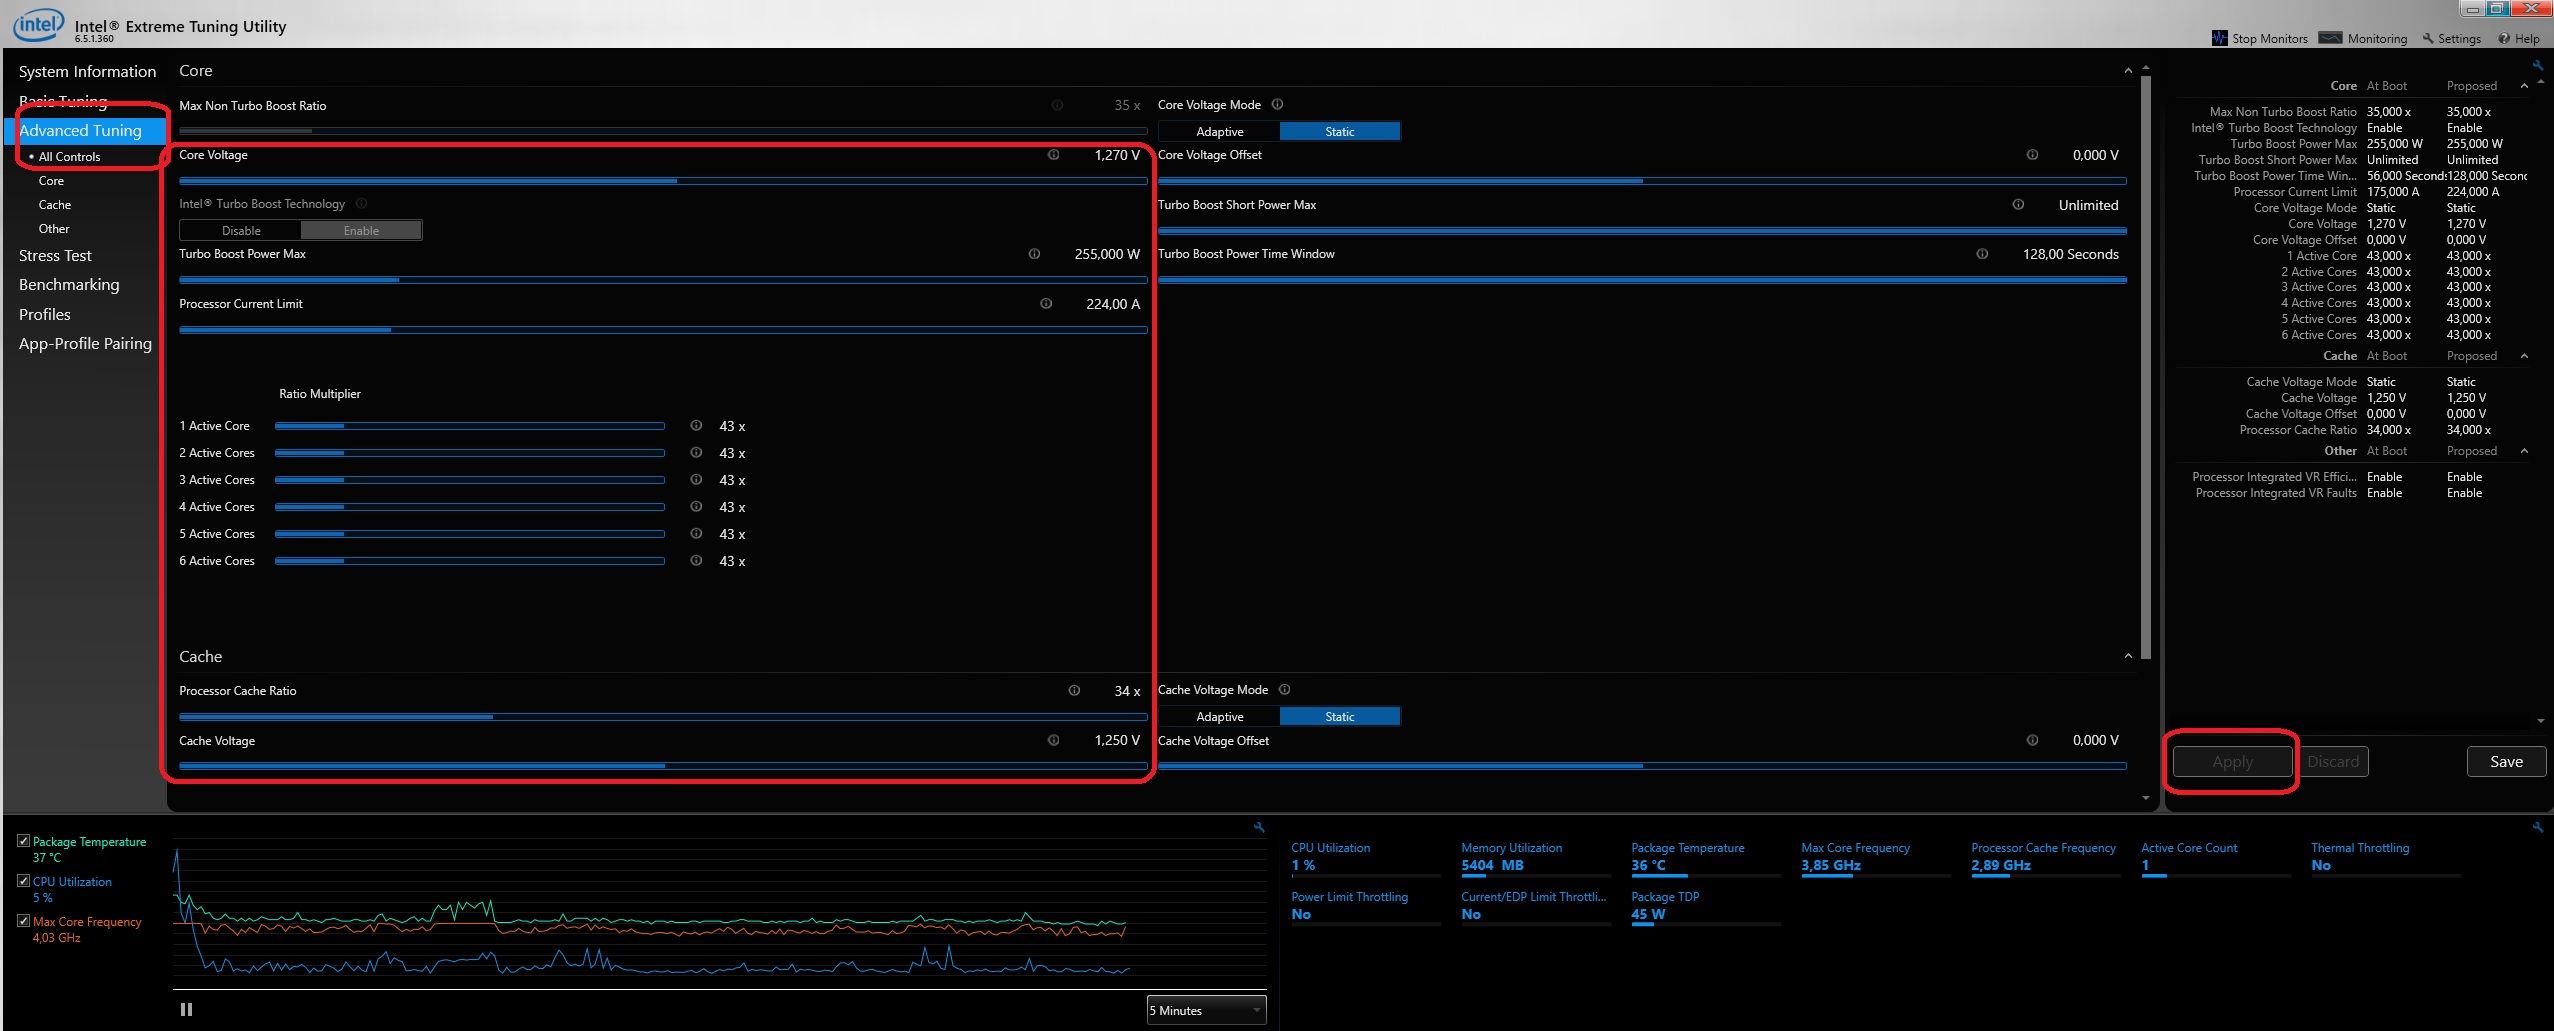Collapse the Cache section in the main panel
The width and height of the screenshot is (2554, 1031).
[x=2128, y=657]
